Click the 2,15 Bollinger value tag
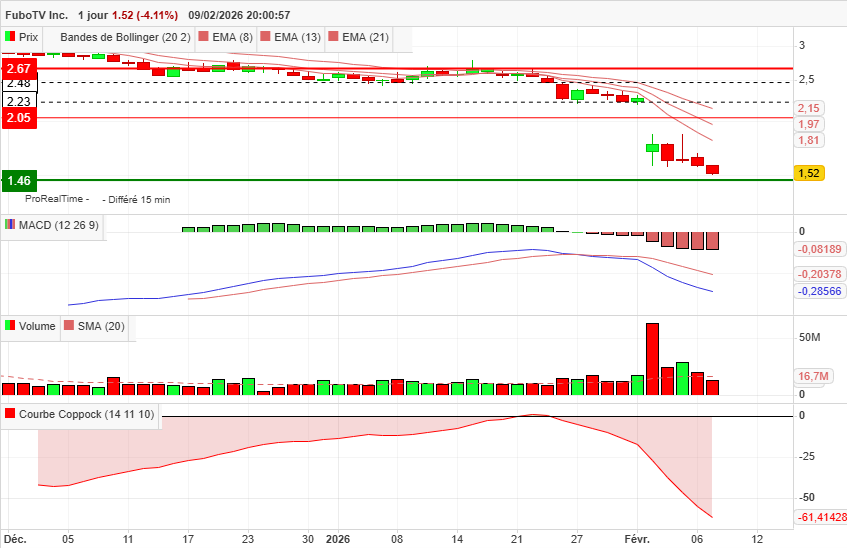Screen dimensions: 847x548 coord(809,108)
